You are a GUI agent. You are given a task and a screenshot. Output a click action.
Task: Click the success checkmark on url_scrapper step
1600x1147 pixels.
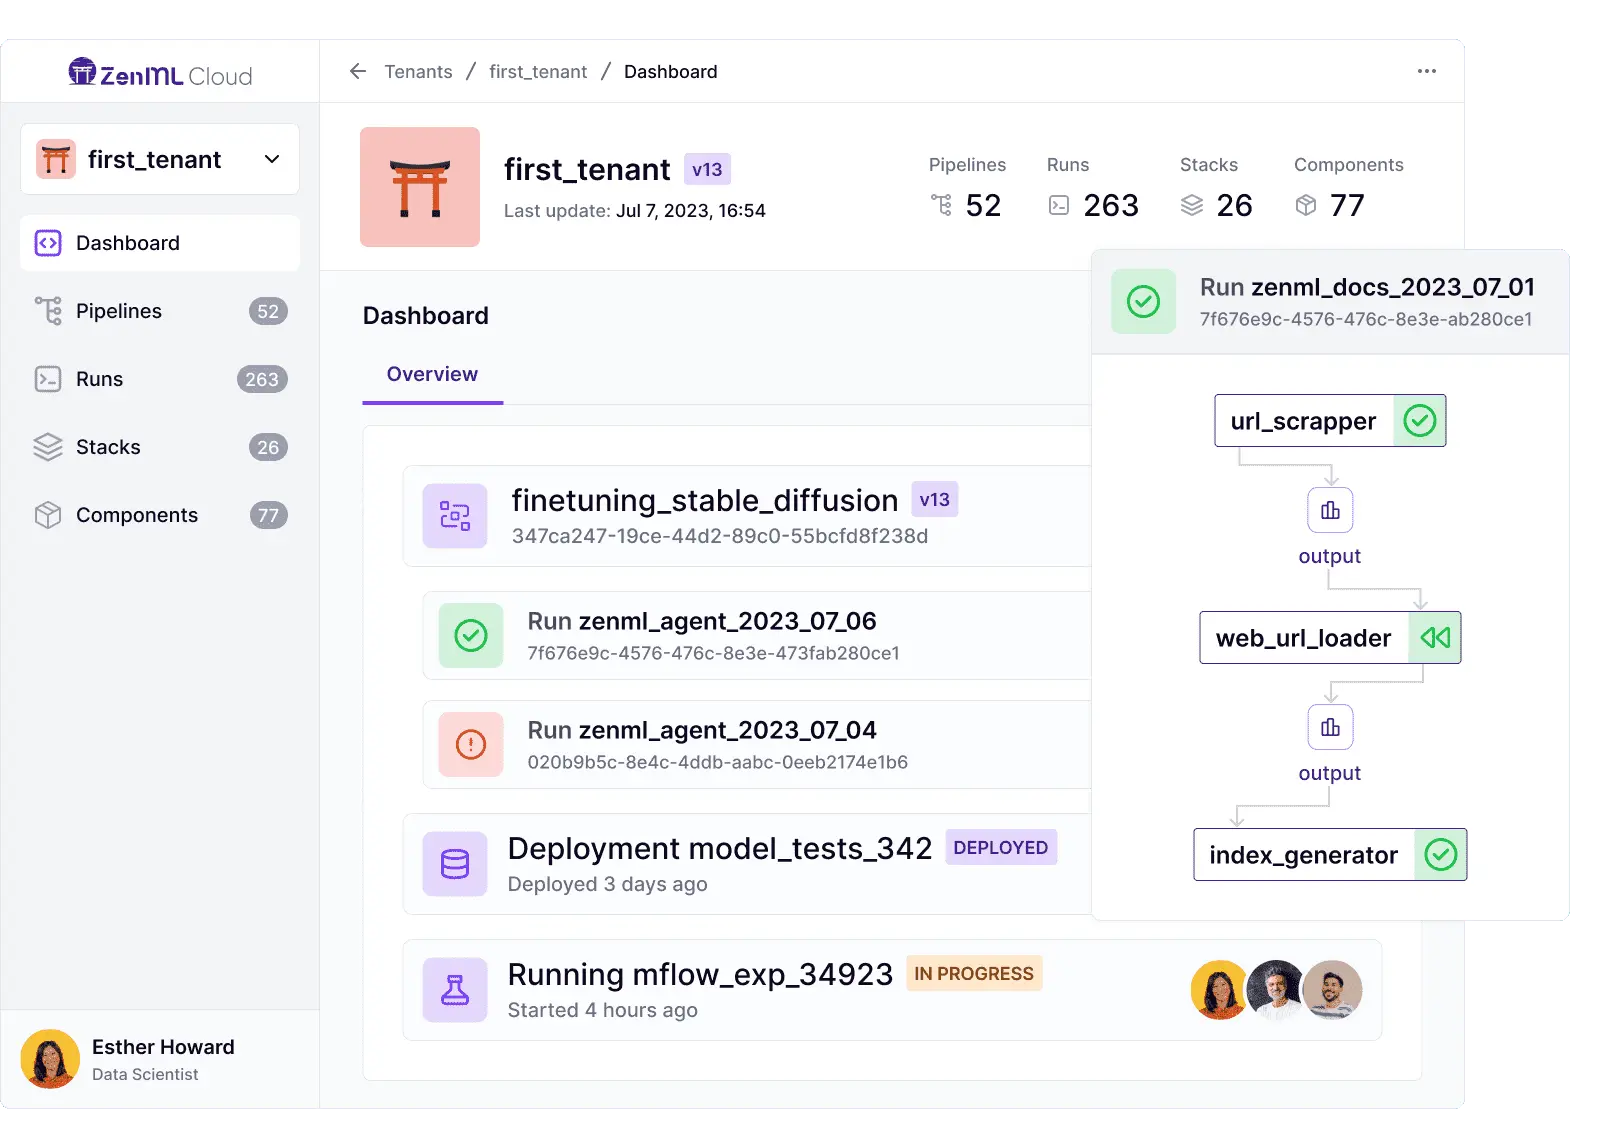(x=1420, y=421)
